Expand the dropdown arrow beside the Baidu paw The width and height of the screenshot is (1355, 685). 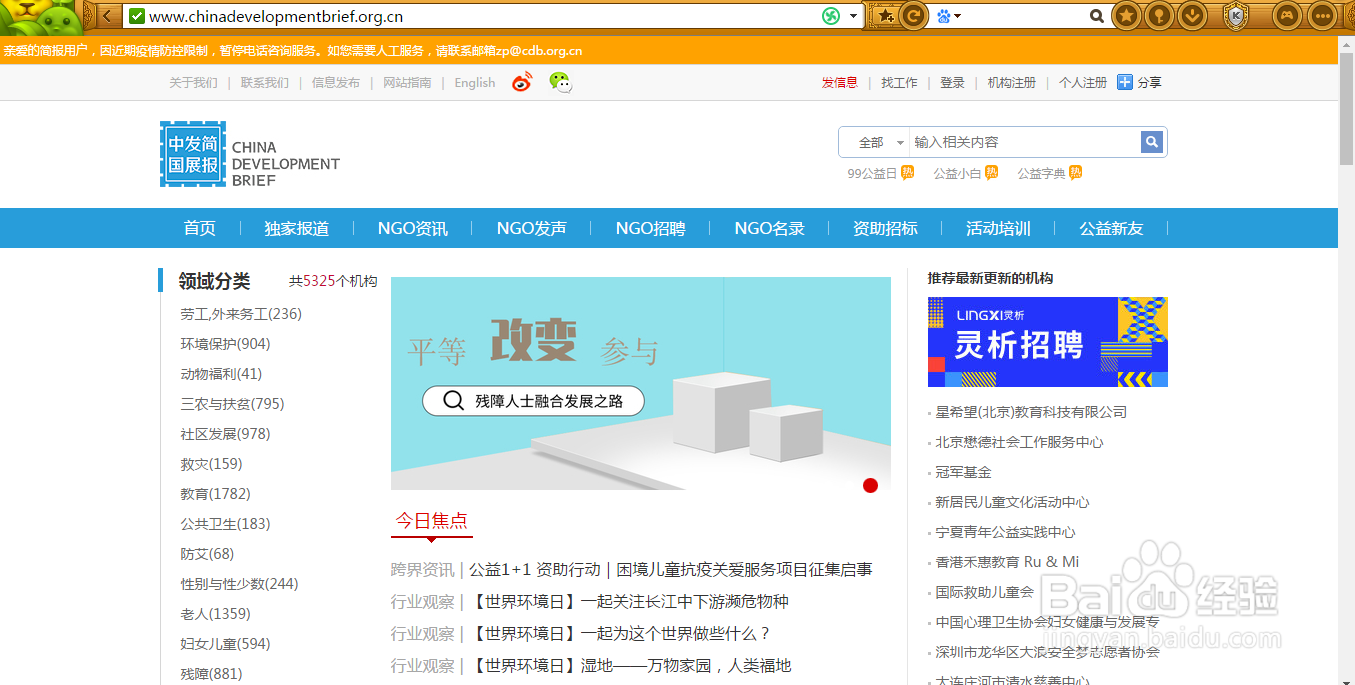click(958, 15)
